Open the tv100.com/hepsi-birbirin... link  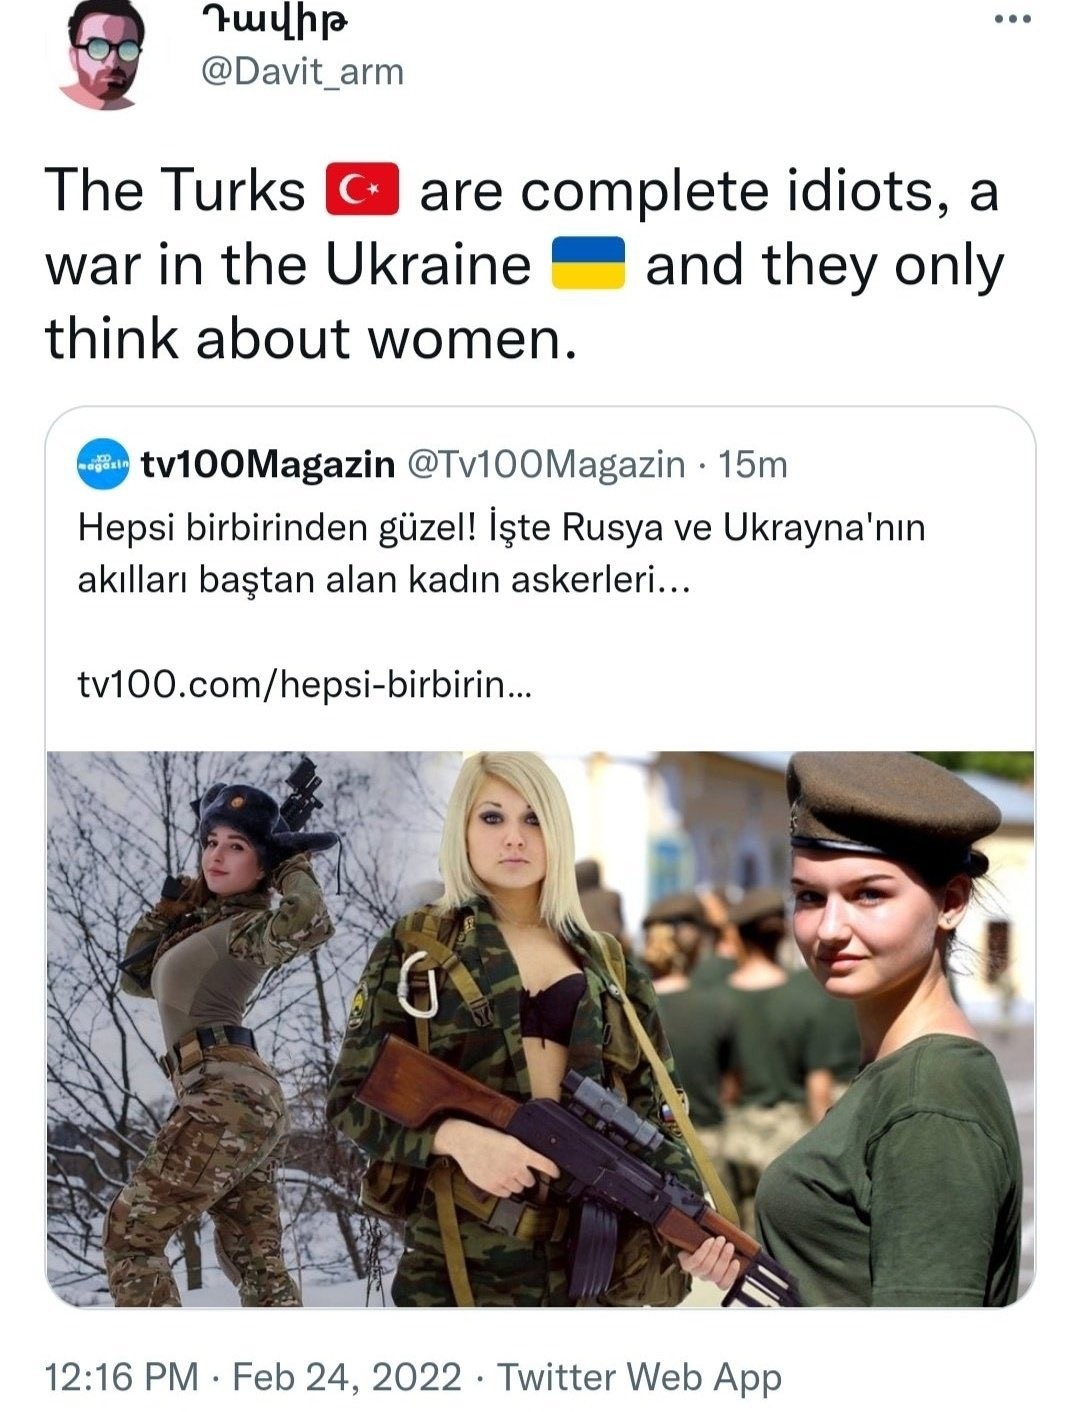click(305, 684)
